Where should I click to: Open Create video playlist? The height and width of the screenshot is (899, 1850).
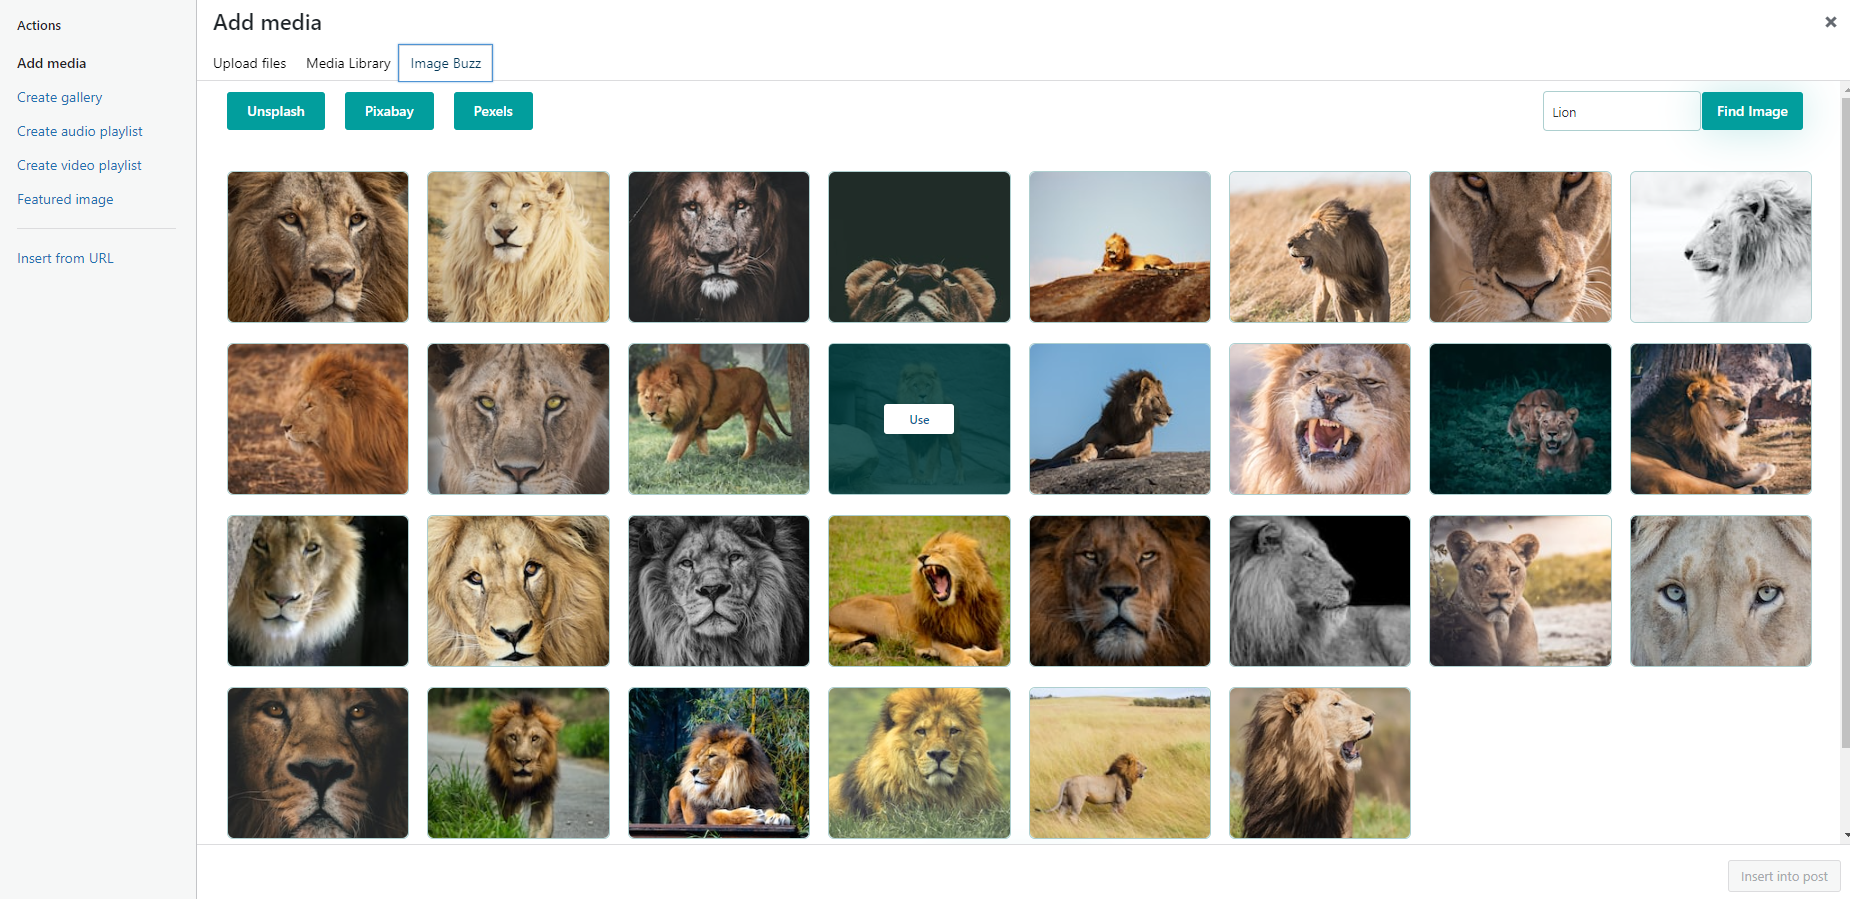coord(79,165)
